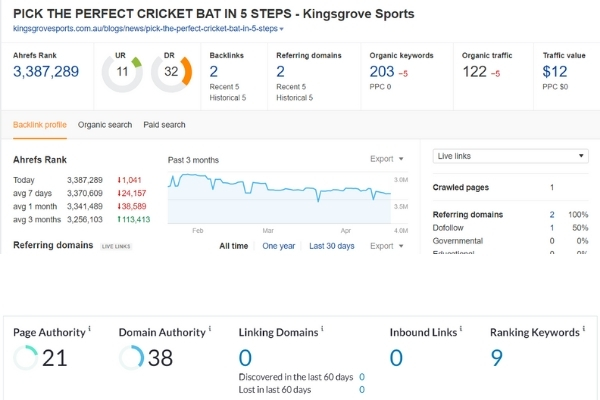Image resolution: width=600 pixels, height=400 pixels.
Task: Open the Export menu above rank chart
Action: click(386, 159)
